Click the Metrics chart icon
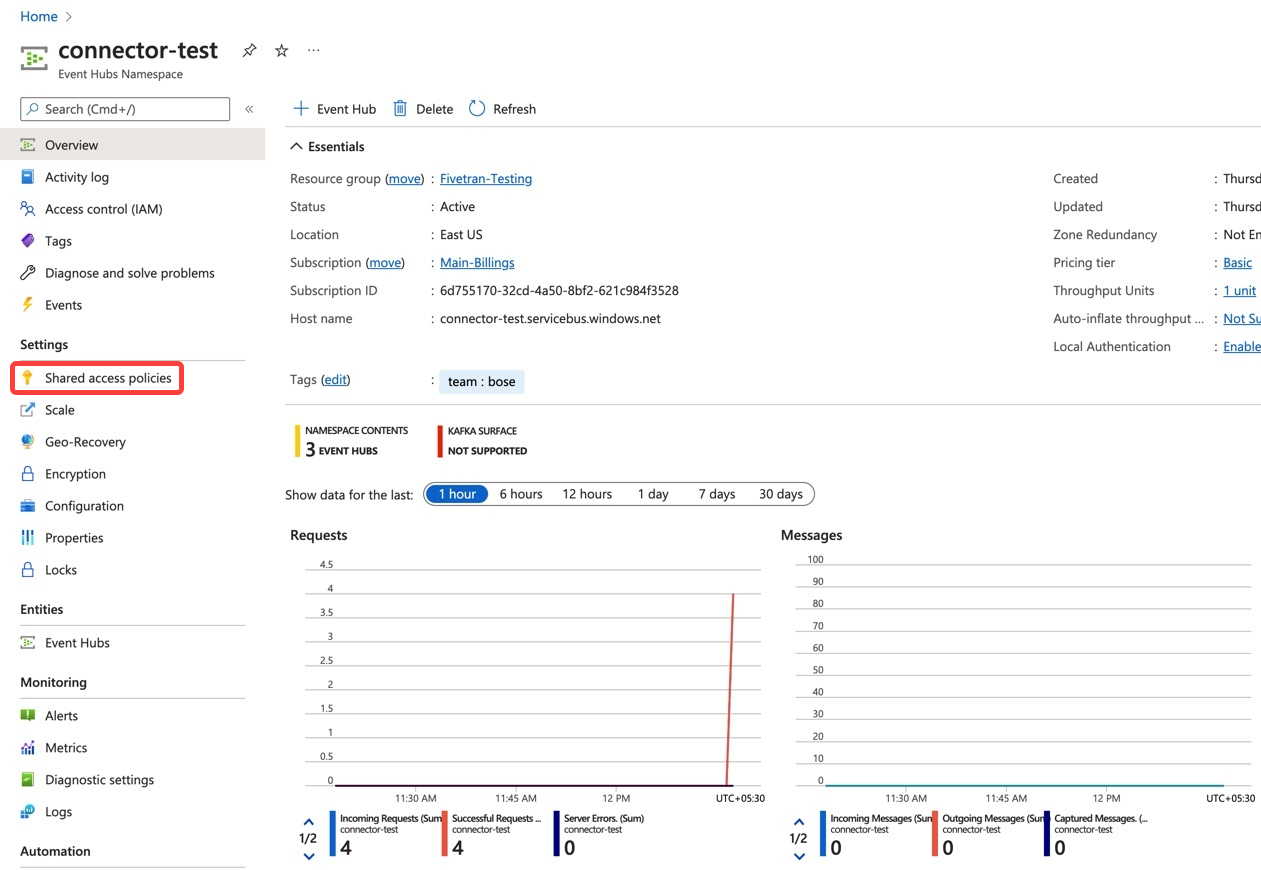 [28, 748]
